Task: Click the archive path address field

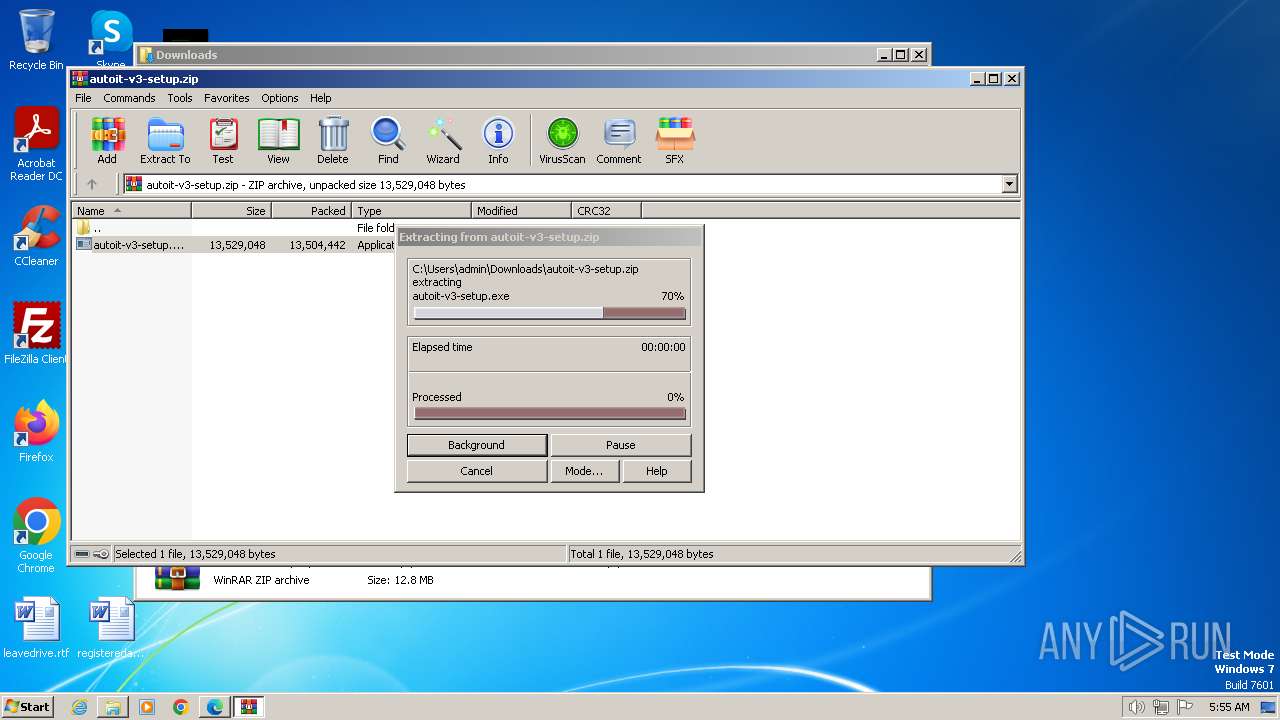Action: [x=570, y=184]
